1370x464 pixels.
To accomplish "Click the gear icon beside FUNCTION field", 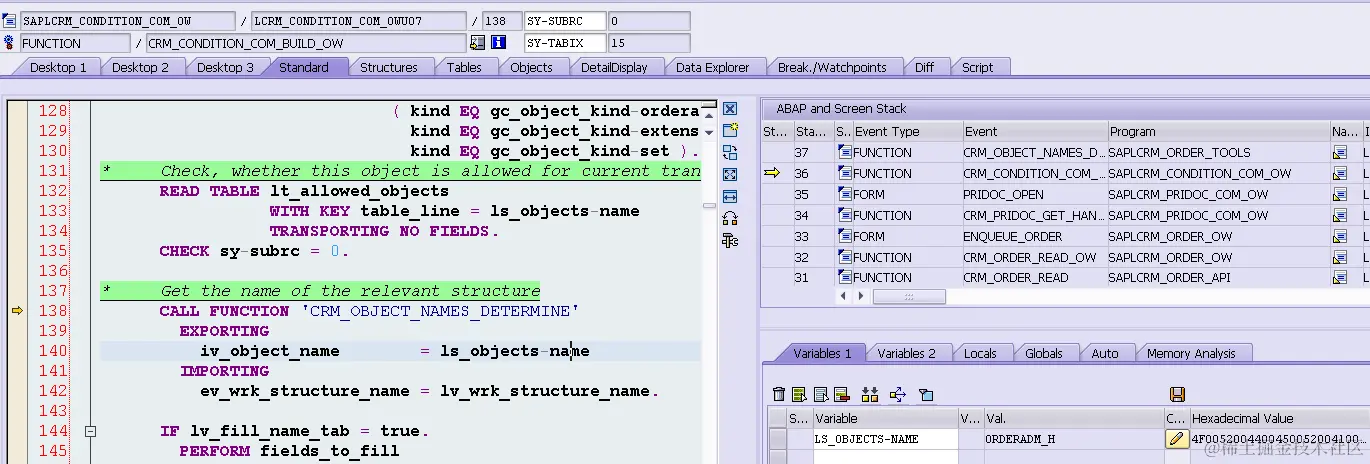I will coord(10,43).
